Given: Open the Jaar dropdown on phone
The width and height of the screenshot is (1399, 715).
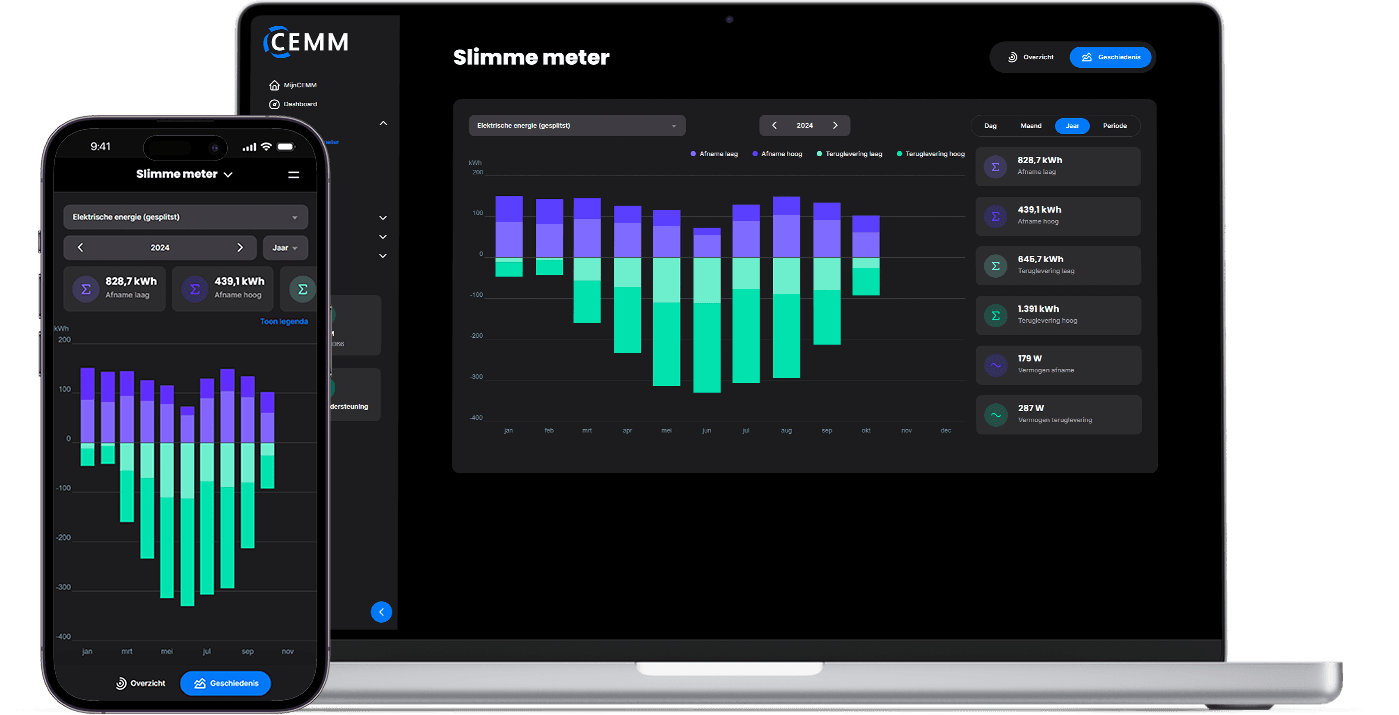Looking at the screenshot, I should [285, 247].
